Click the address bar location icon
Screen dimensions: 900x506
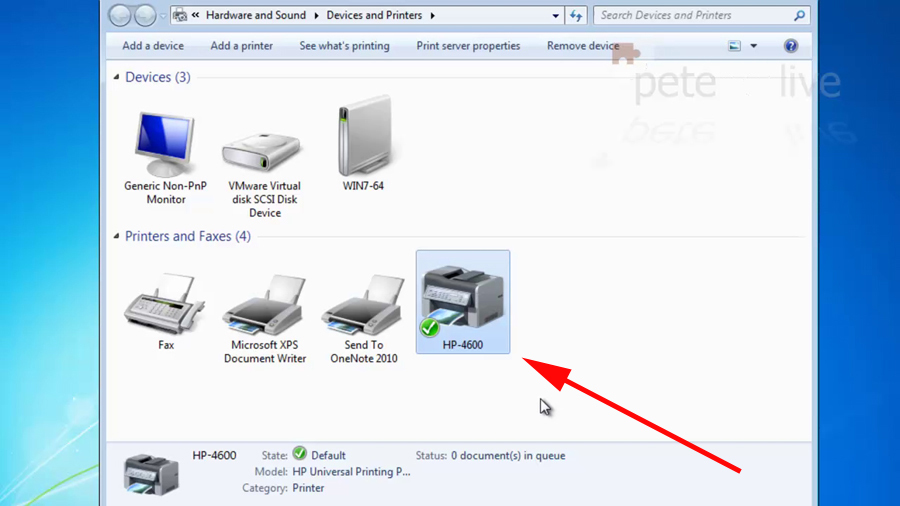click(x=180, y=15)
